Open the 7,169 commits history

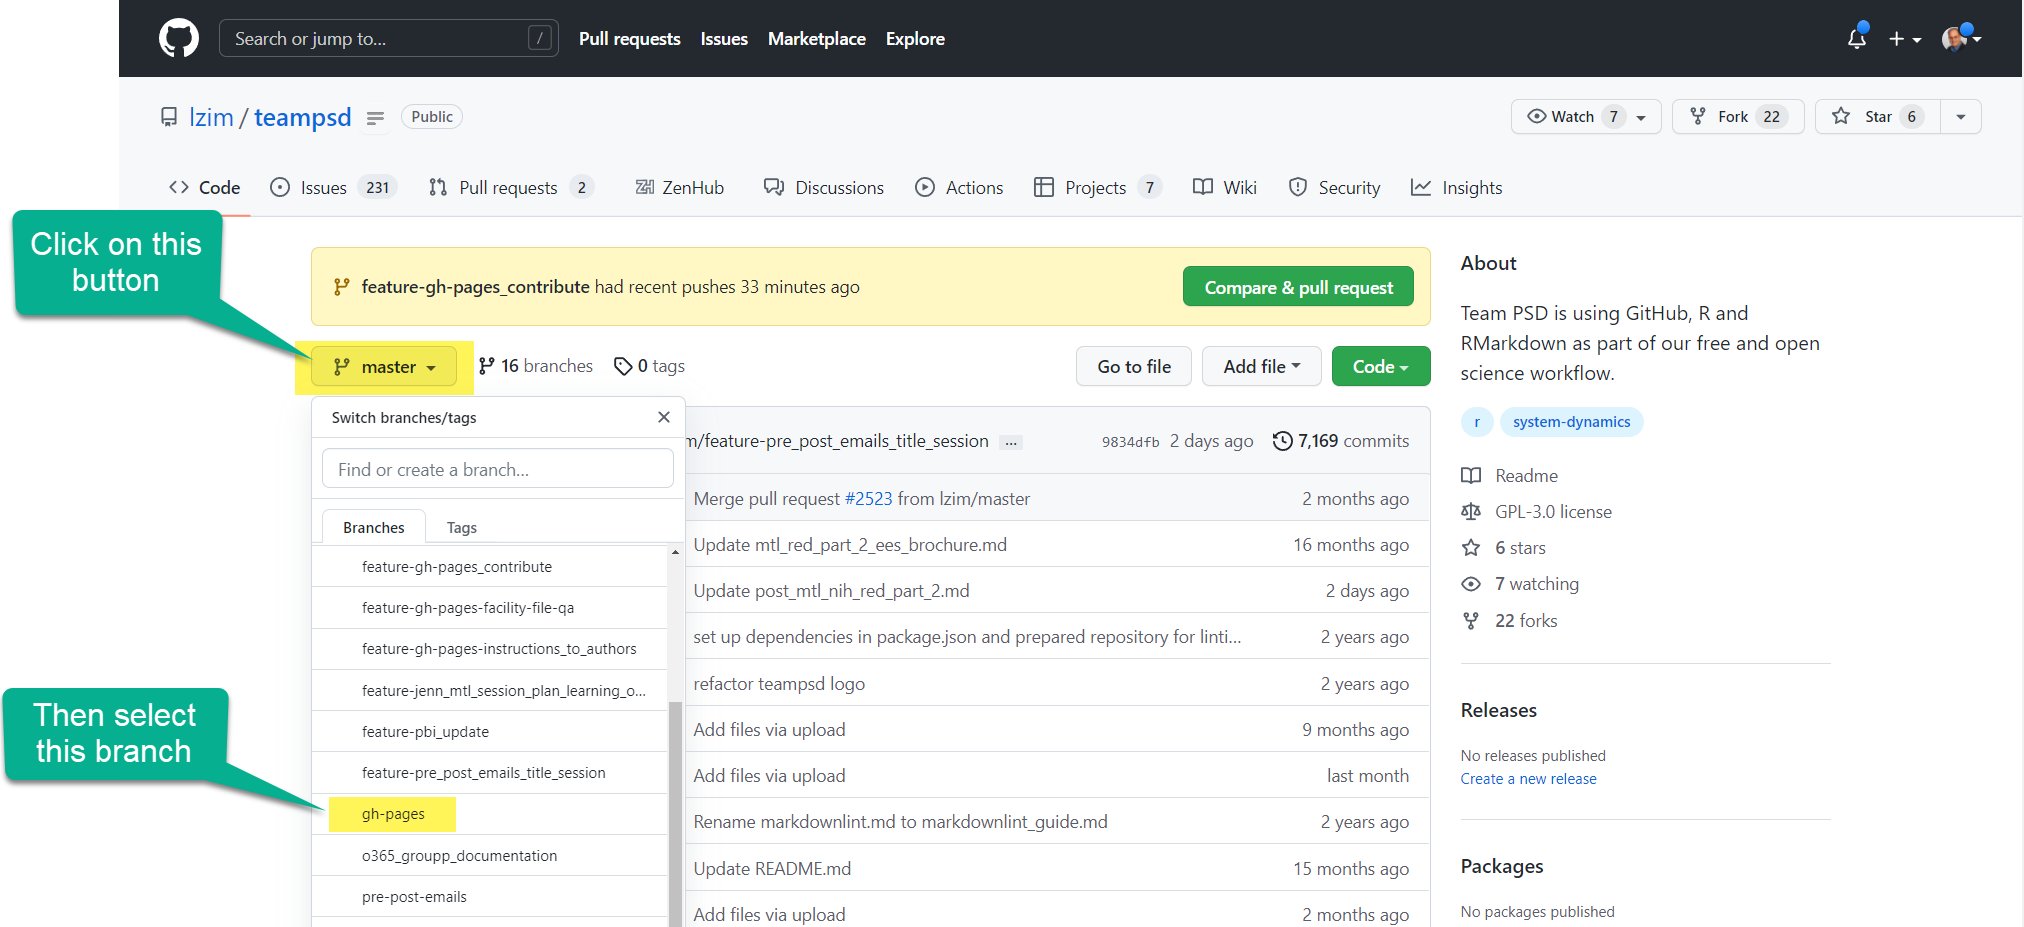click(1341, 441)
